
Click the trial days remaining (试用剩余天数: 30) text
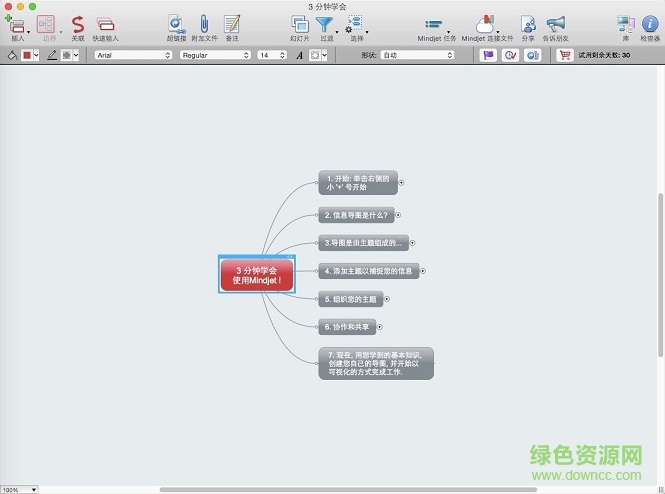point(604,55)
